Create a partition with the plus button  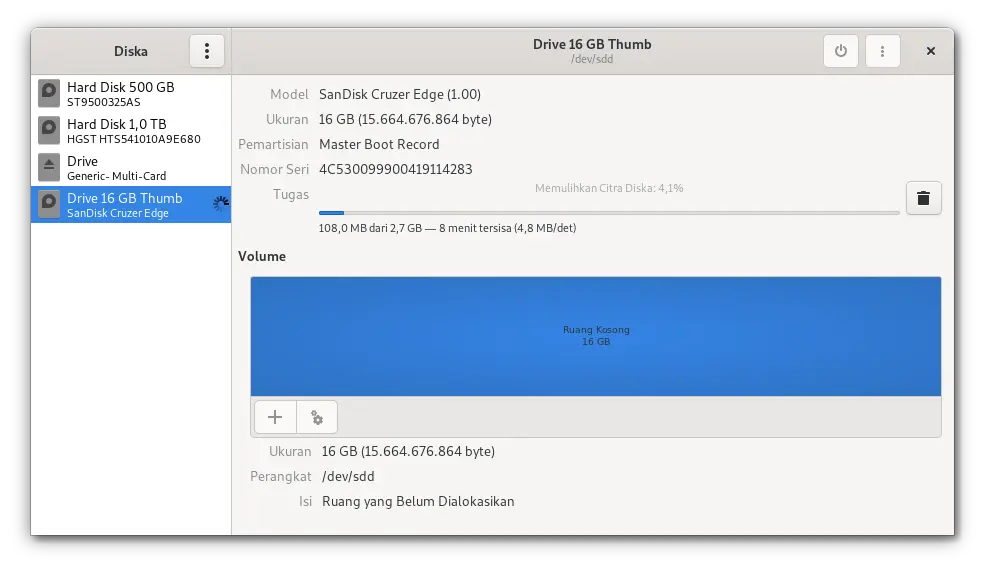pos(275,417)
